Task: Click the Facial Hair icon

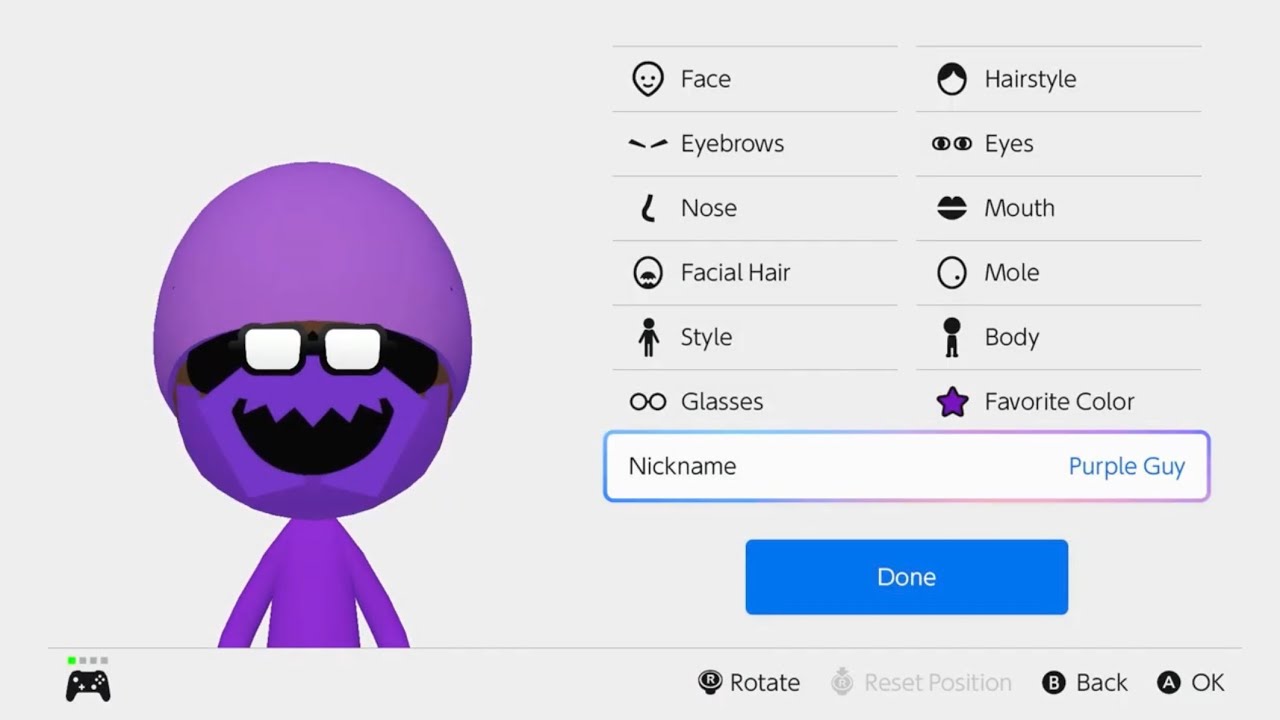Action: [648, 273]
